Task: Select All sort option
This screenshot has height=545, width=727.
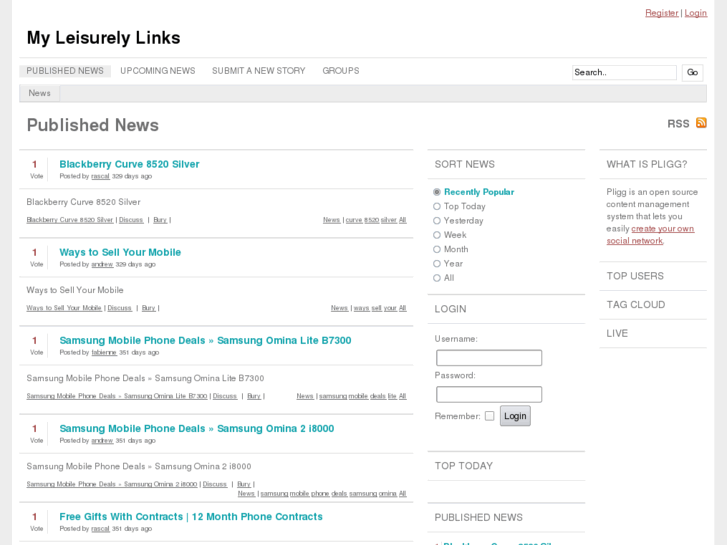Action: coord(437,278)
